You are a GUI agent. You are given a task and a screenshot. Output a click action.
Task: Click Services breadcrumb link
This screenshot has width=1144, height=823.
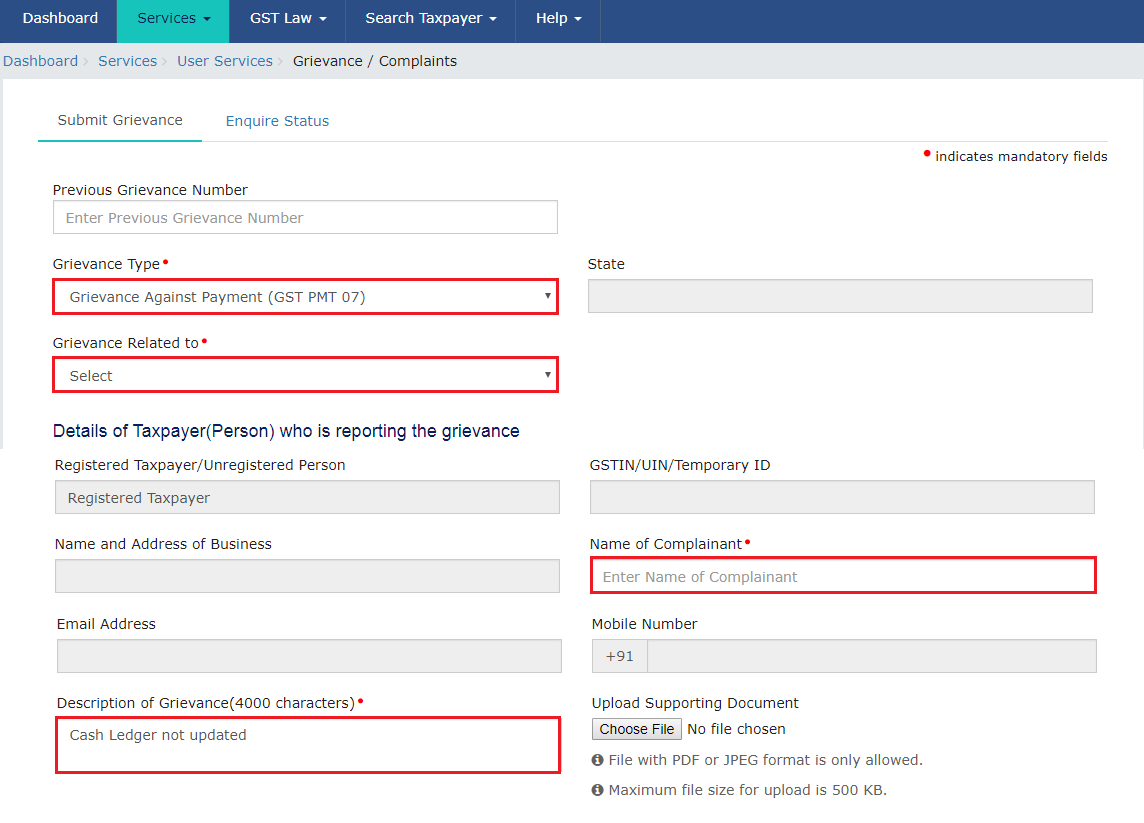[127, 61]
